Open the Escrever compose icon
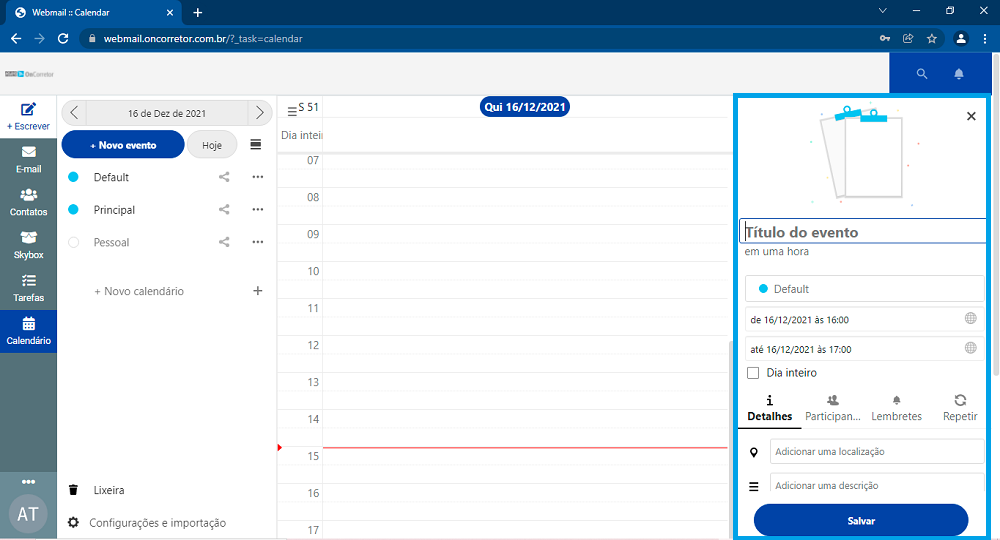Screen dimensions: 1000x540 28,110
